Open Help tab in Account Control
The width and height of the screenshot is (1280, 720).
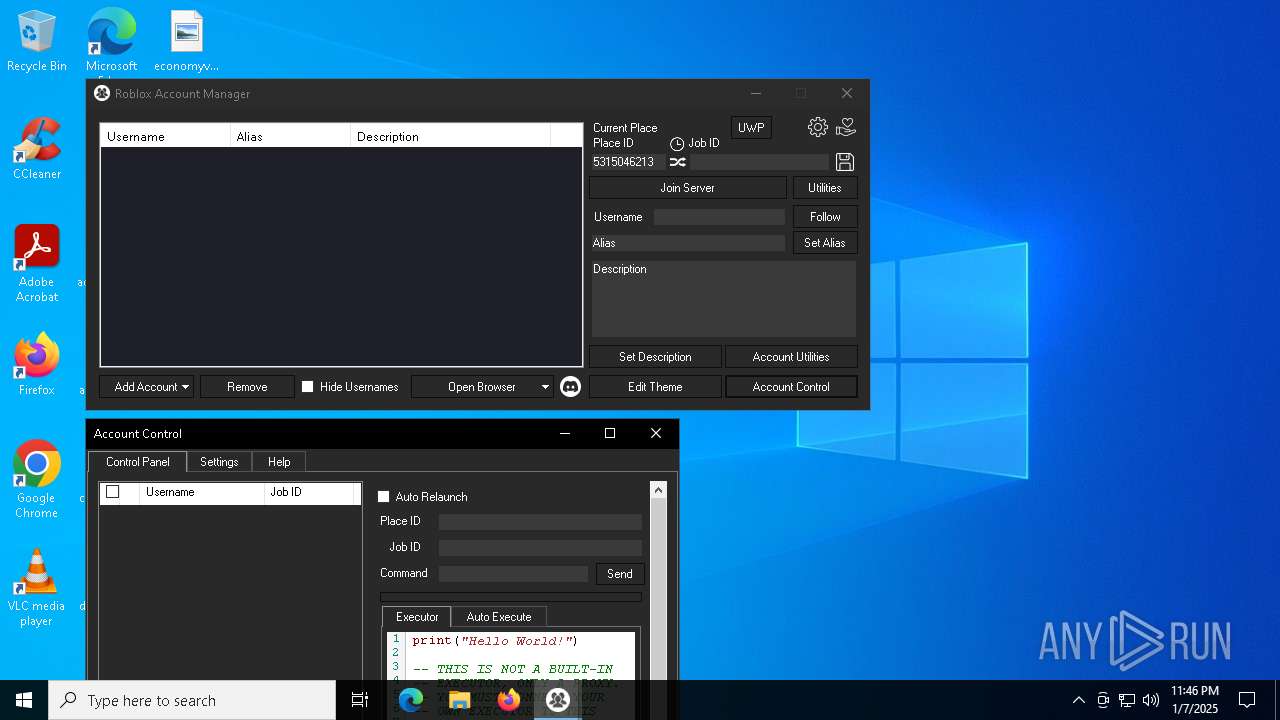[x=279, y=462]
